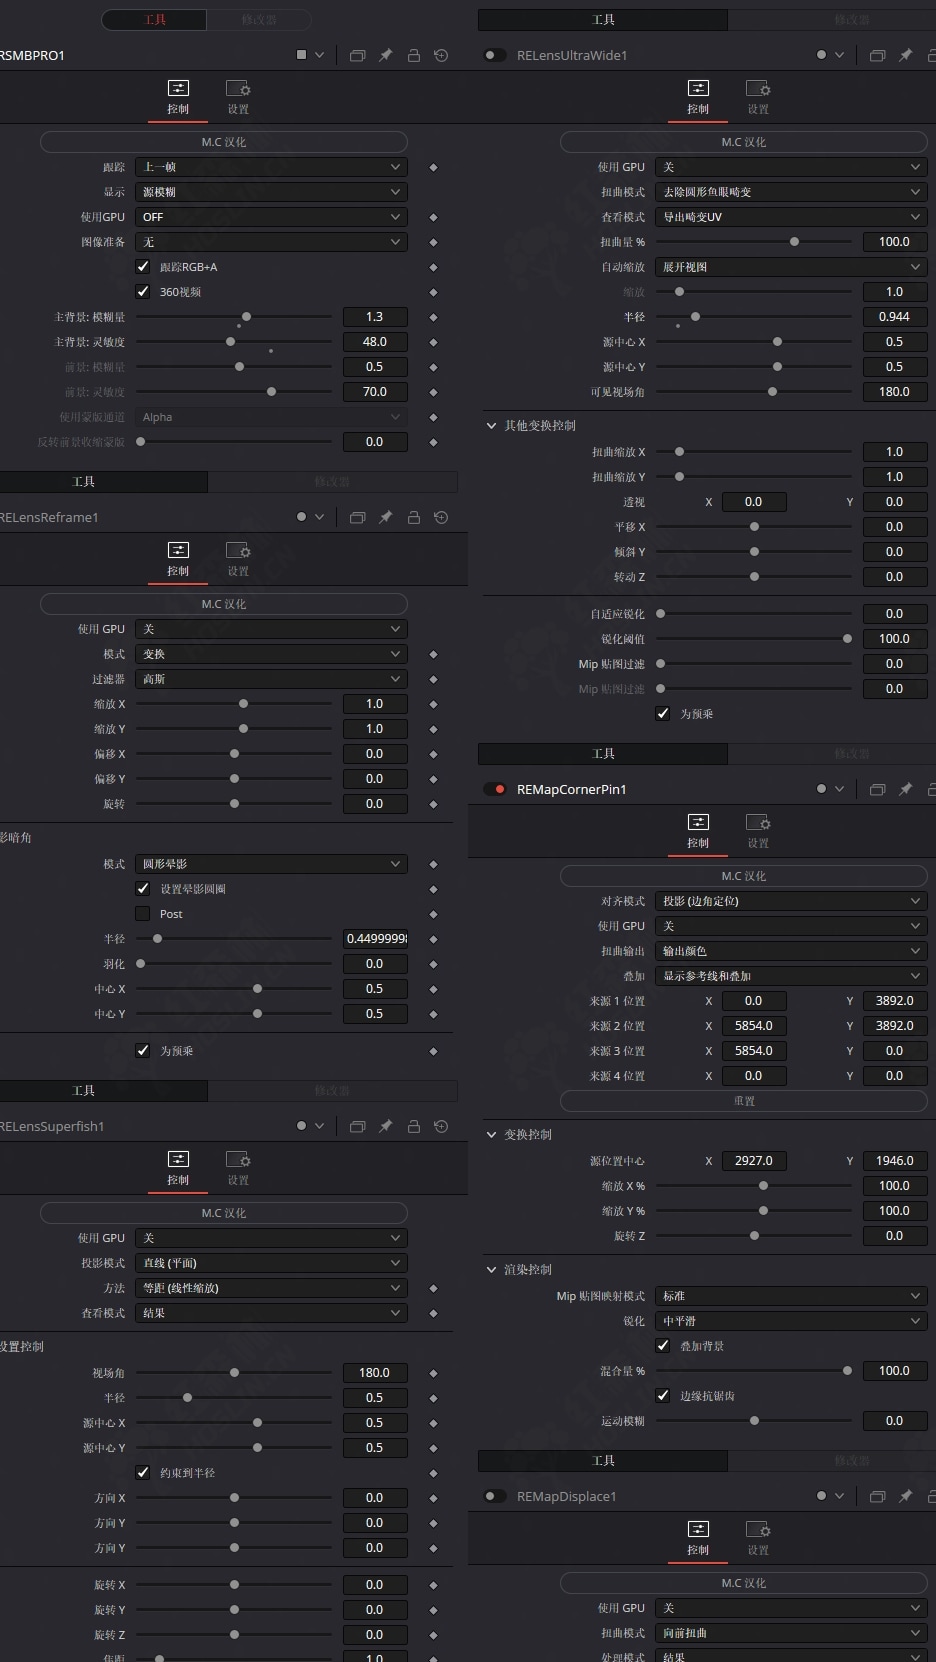This screenshot has height=1662, width=936.
Task: Click the pin icon in the RELensReframe1 header
Action: (x=385, y=517)
